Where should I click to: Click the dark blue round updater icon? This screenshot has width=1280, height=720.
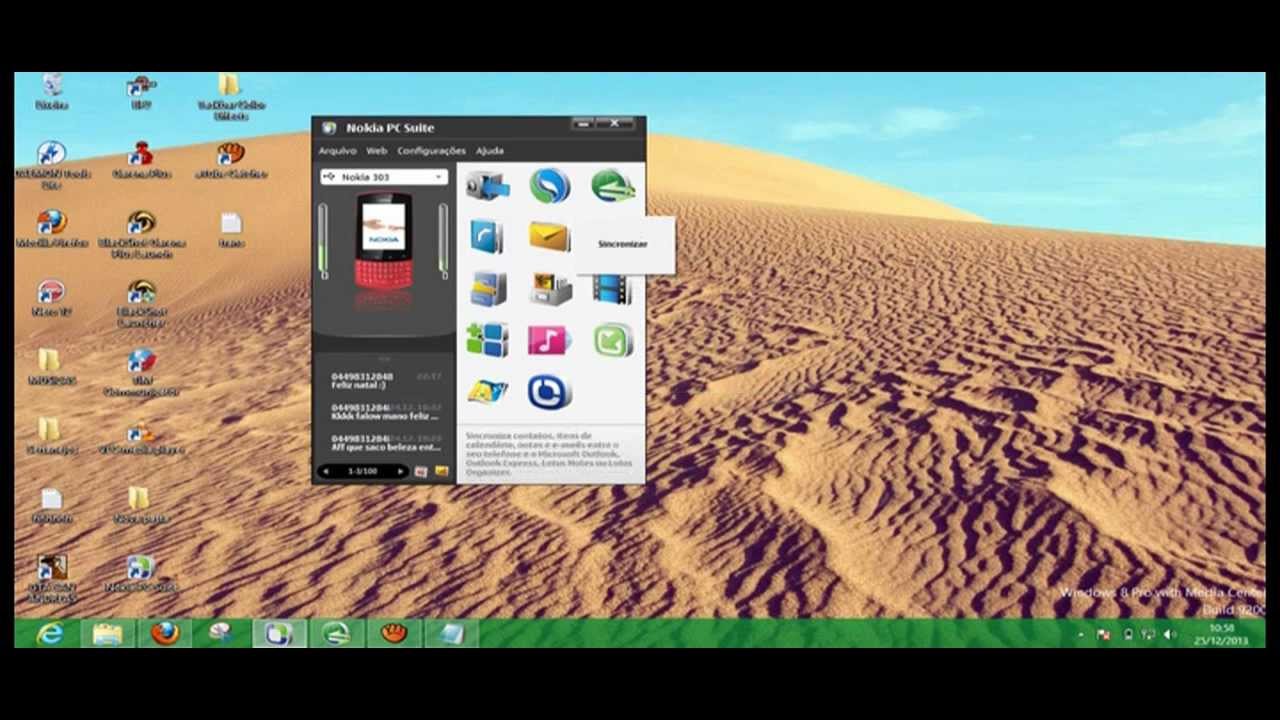[x=549, y=391]
